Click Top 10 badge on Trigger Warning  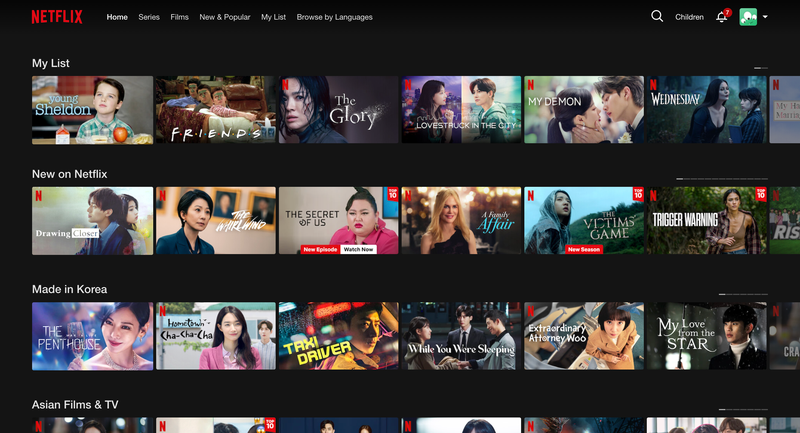pos(761,194)
